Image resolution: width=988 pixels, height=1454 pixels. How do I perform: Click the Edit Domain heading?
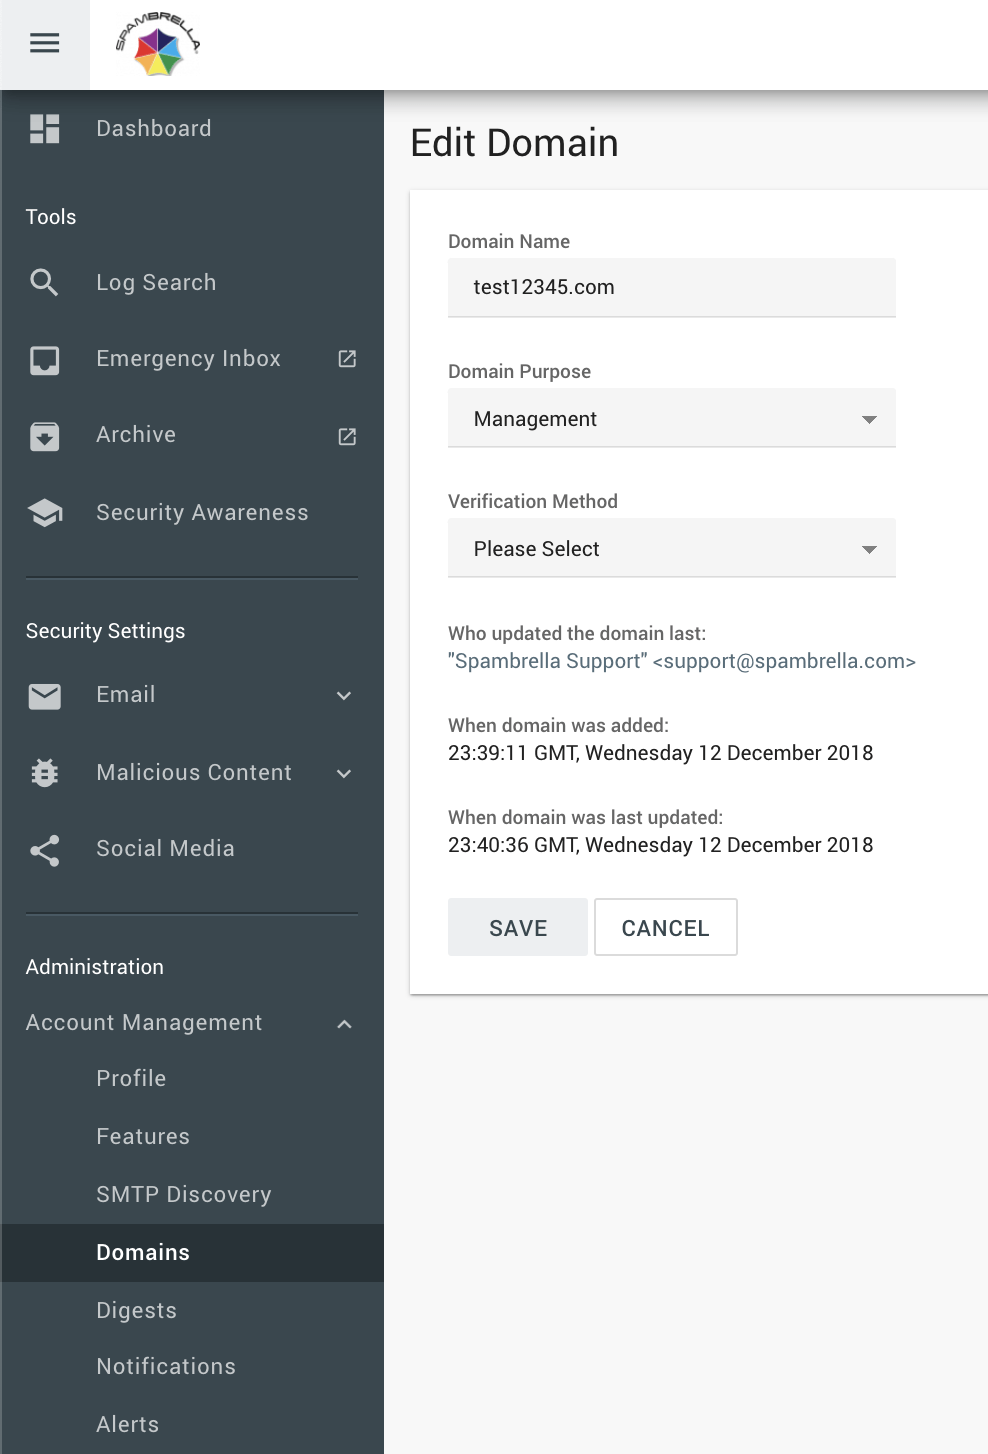514,143
